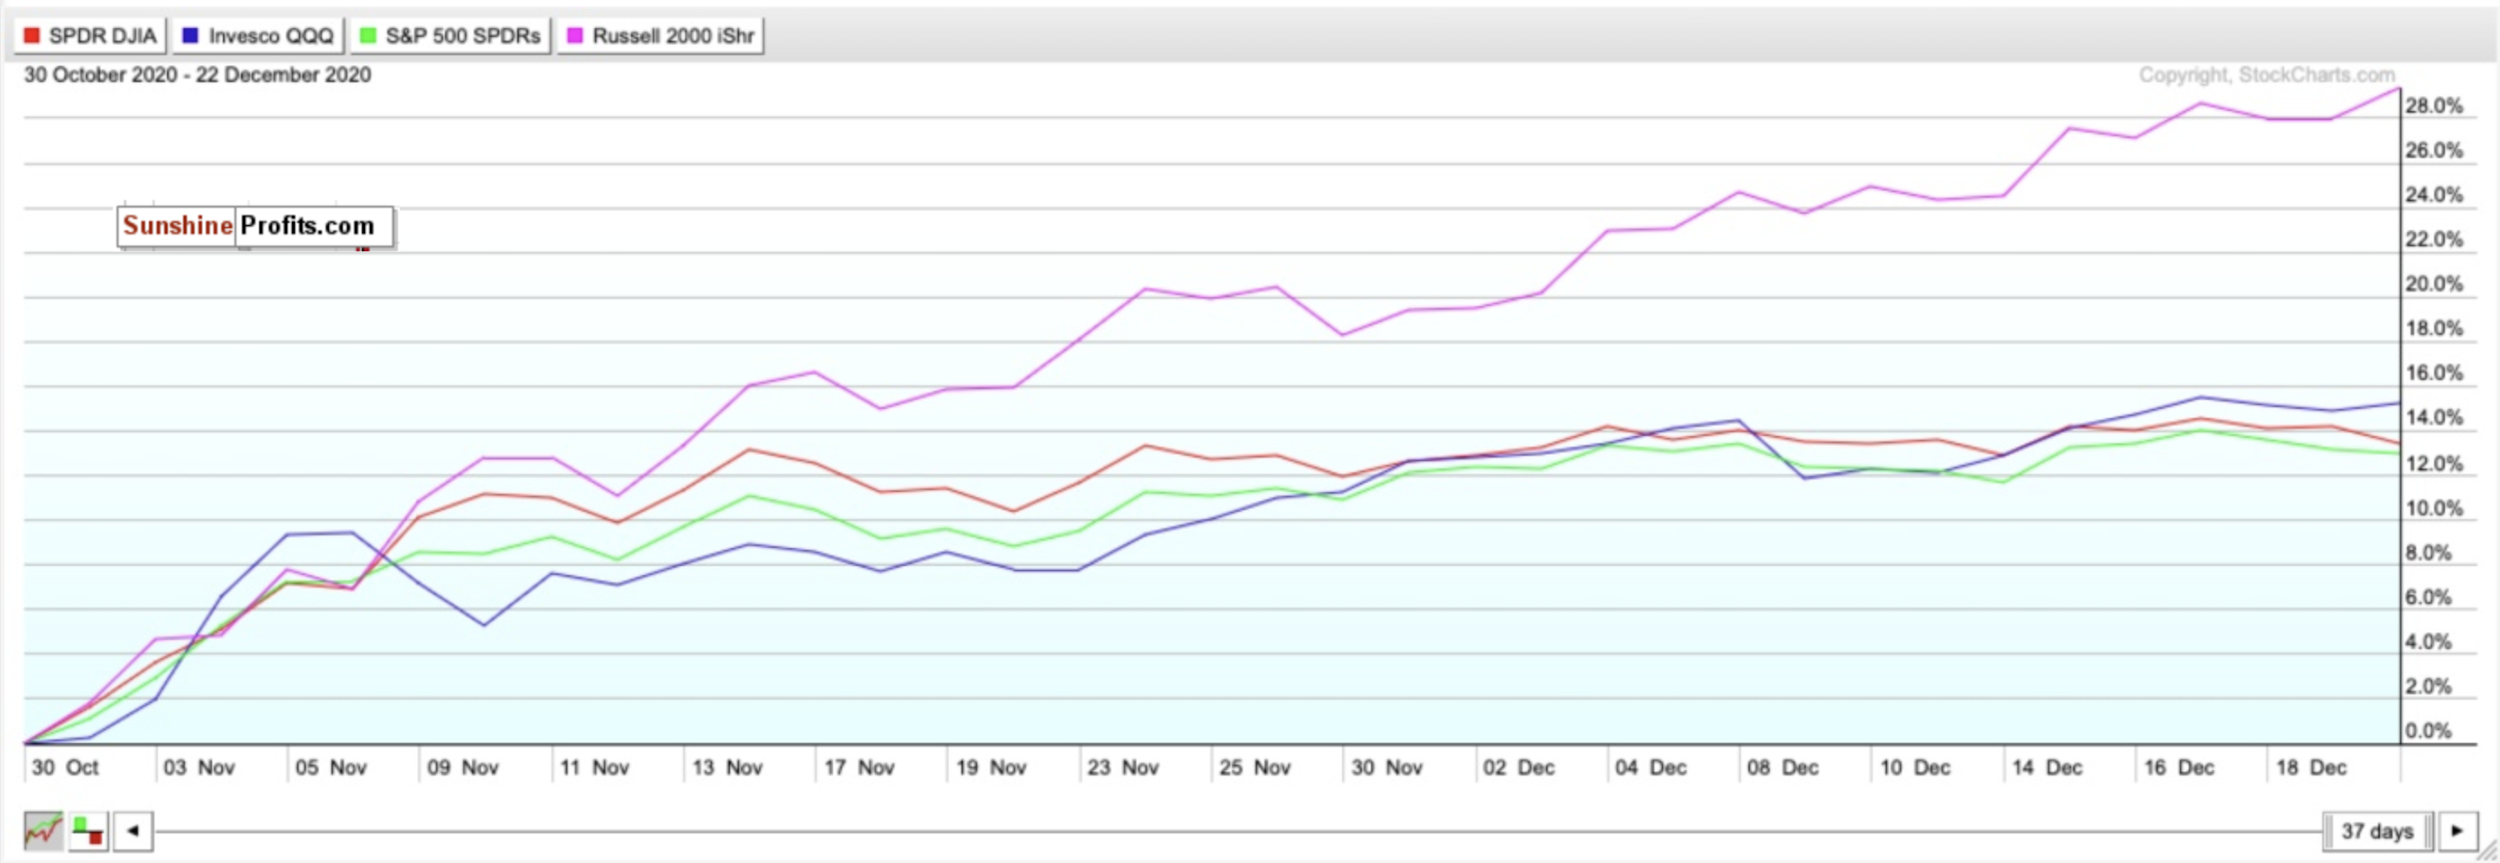Click the magenta Russell 2000 color swatch
Screen dimensions: 2500x863
575,36
